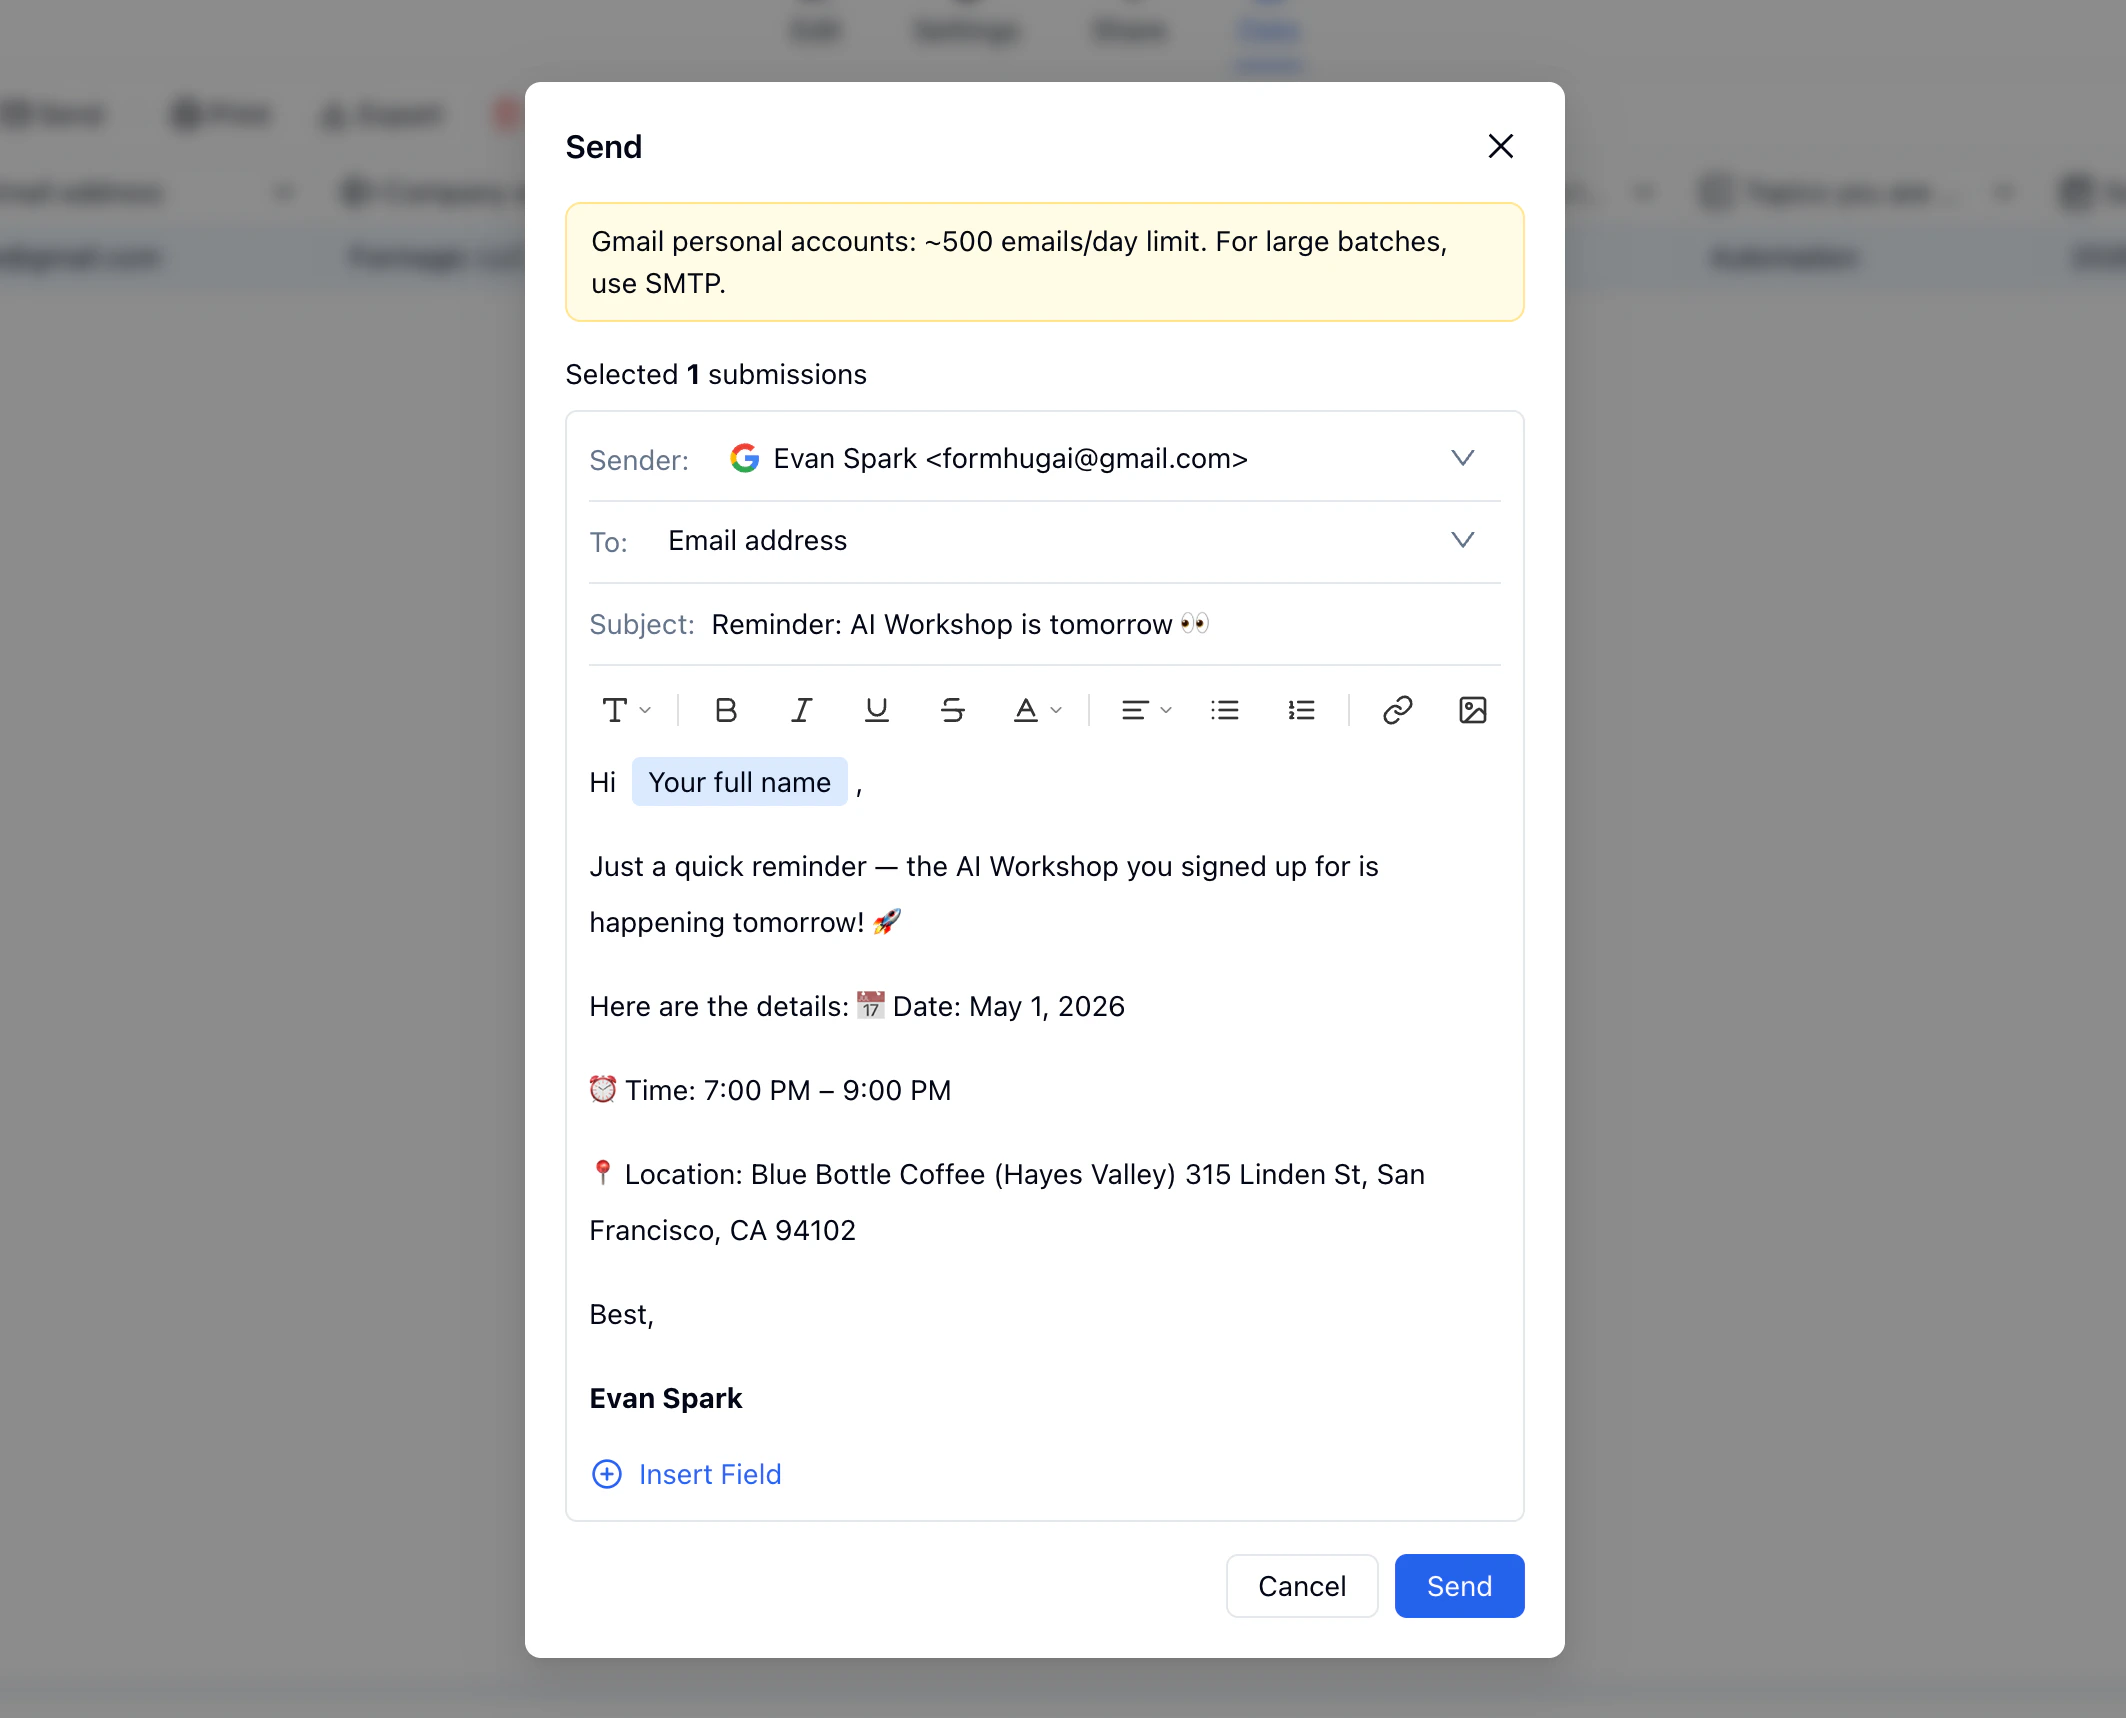Insert an image into the email
2126x1718 pixels.
coord(1472,710)
